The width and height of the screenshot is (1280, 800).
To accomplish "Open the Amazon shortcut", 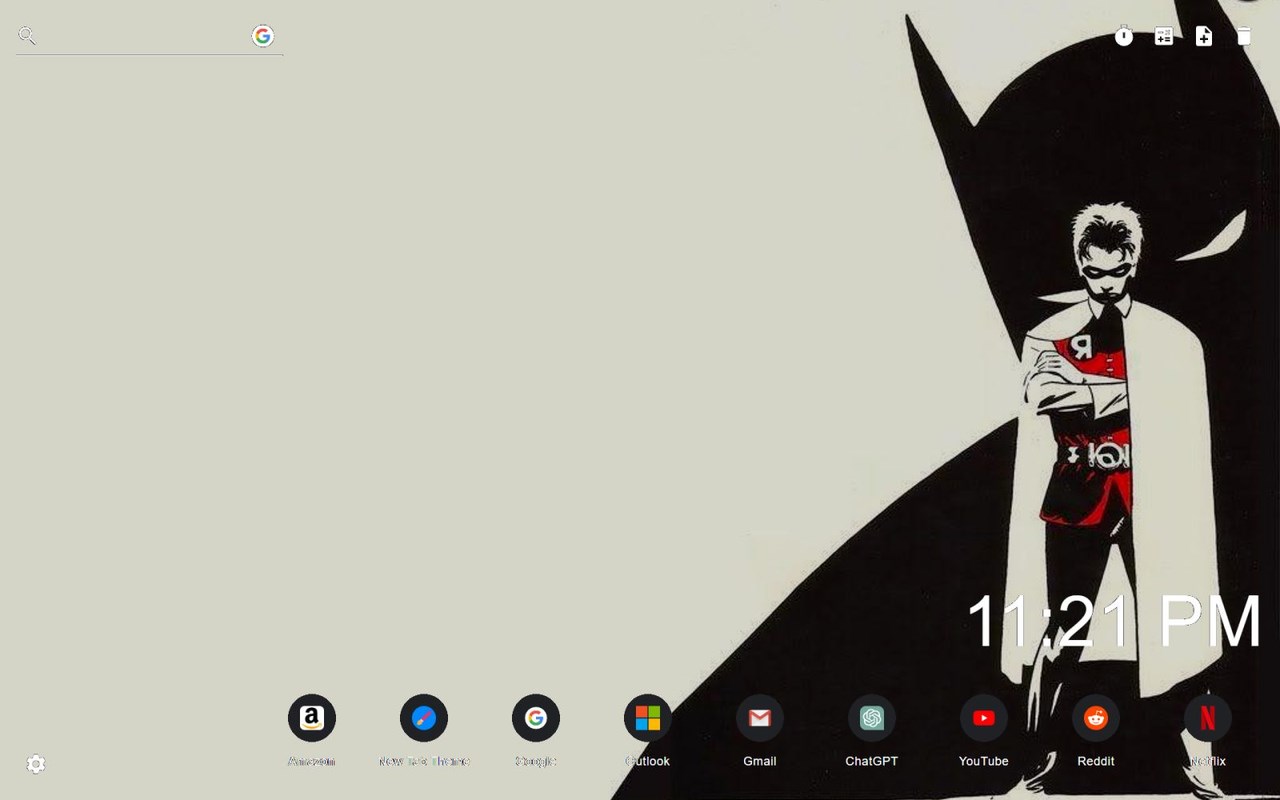I will [312, 718].
